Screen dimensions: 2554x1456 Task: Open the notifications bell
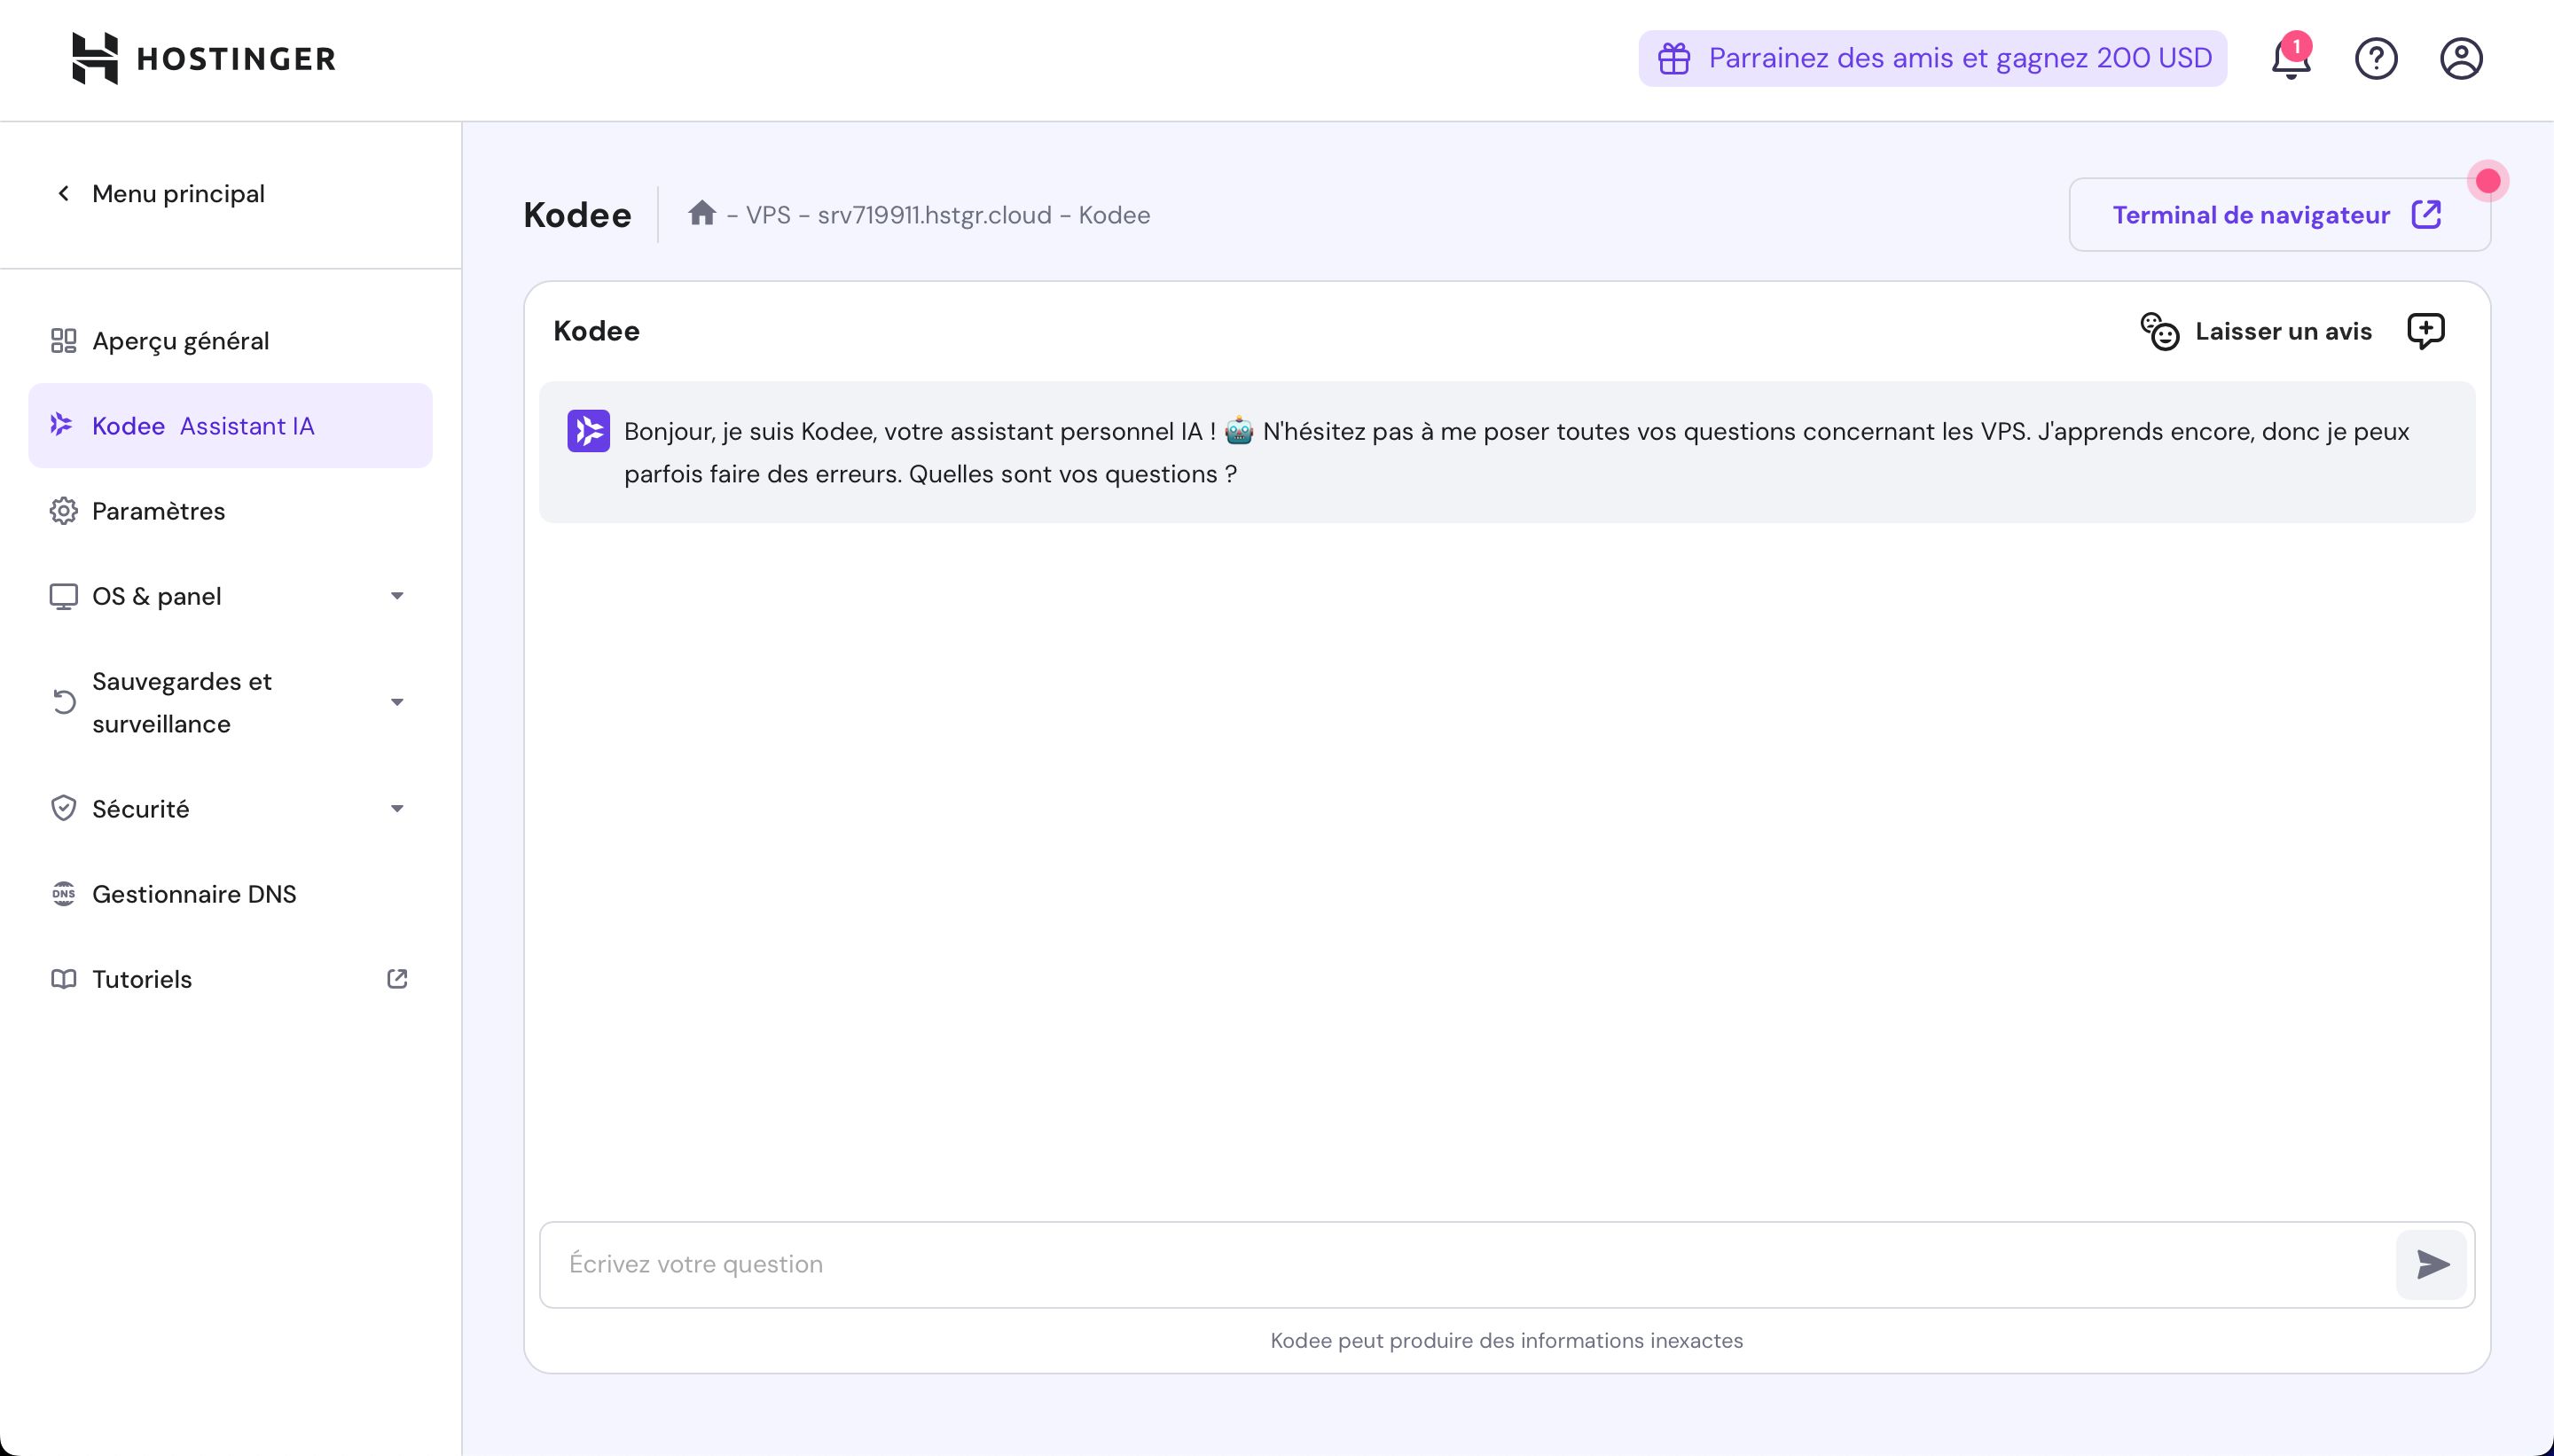pyautogui.click(x=2290, y=58)
